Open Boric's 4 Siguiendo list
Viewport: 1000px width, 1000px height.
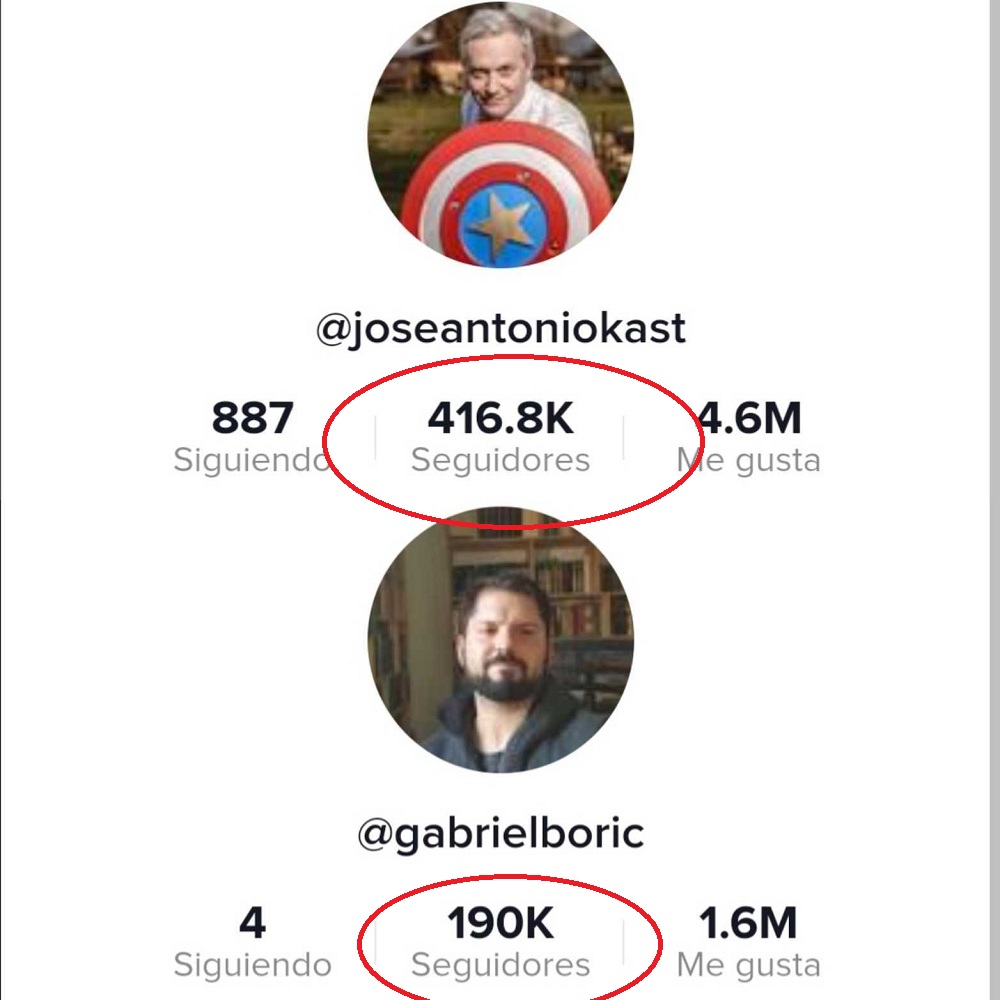251,923
